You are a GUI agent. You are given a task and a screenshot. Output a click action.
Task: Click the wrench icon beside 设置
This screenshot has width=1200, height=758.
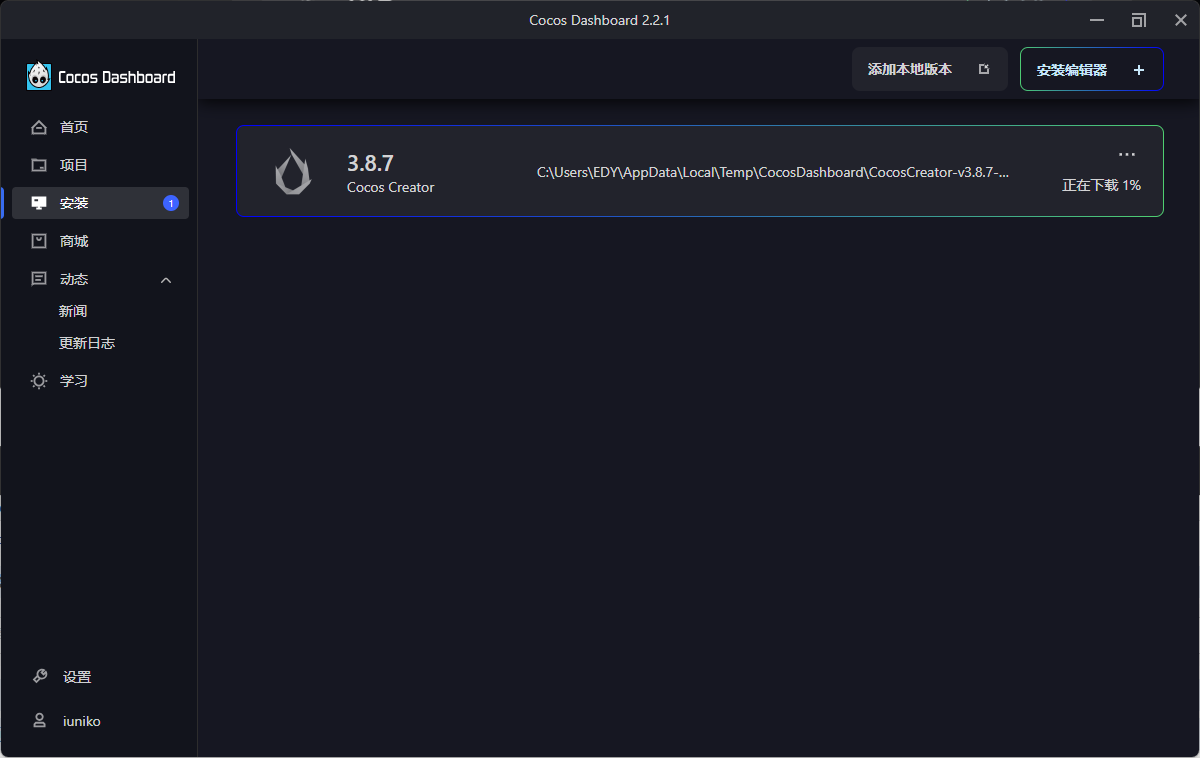pos(40,677)
